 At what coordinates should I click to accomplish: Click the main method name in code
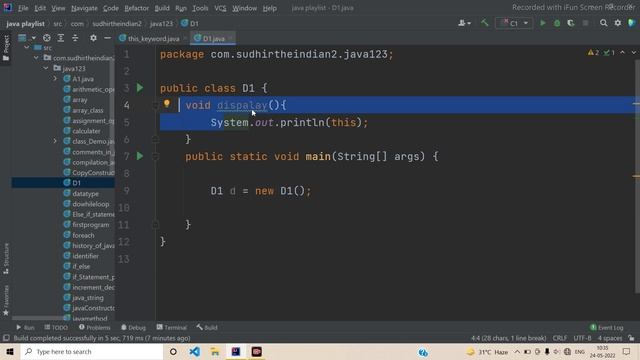coord(318,156)
